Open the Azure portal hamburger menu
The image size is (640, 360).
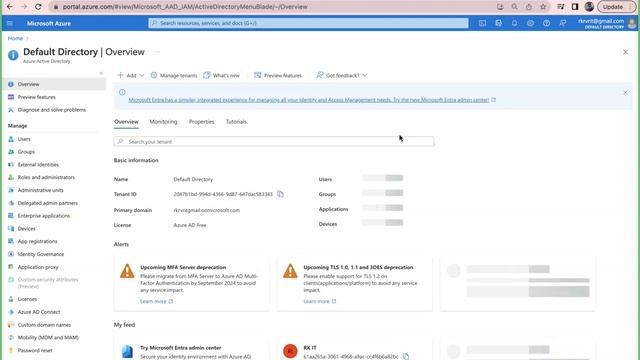[10, 23]
